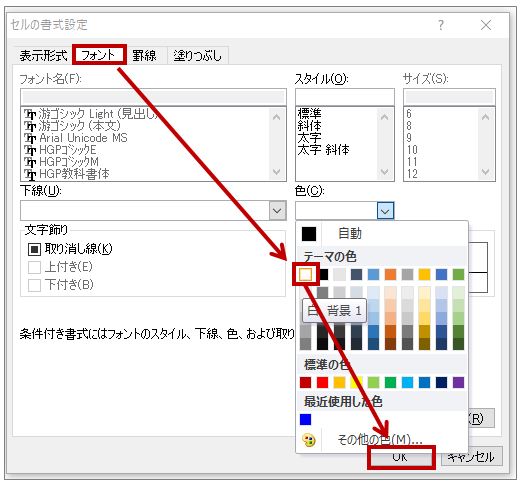Image resolution: width=524 pixels, height=485 pixels.
Task: Select font HGPゴシックM
Action: [61, 162]
